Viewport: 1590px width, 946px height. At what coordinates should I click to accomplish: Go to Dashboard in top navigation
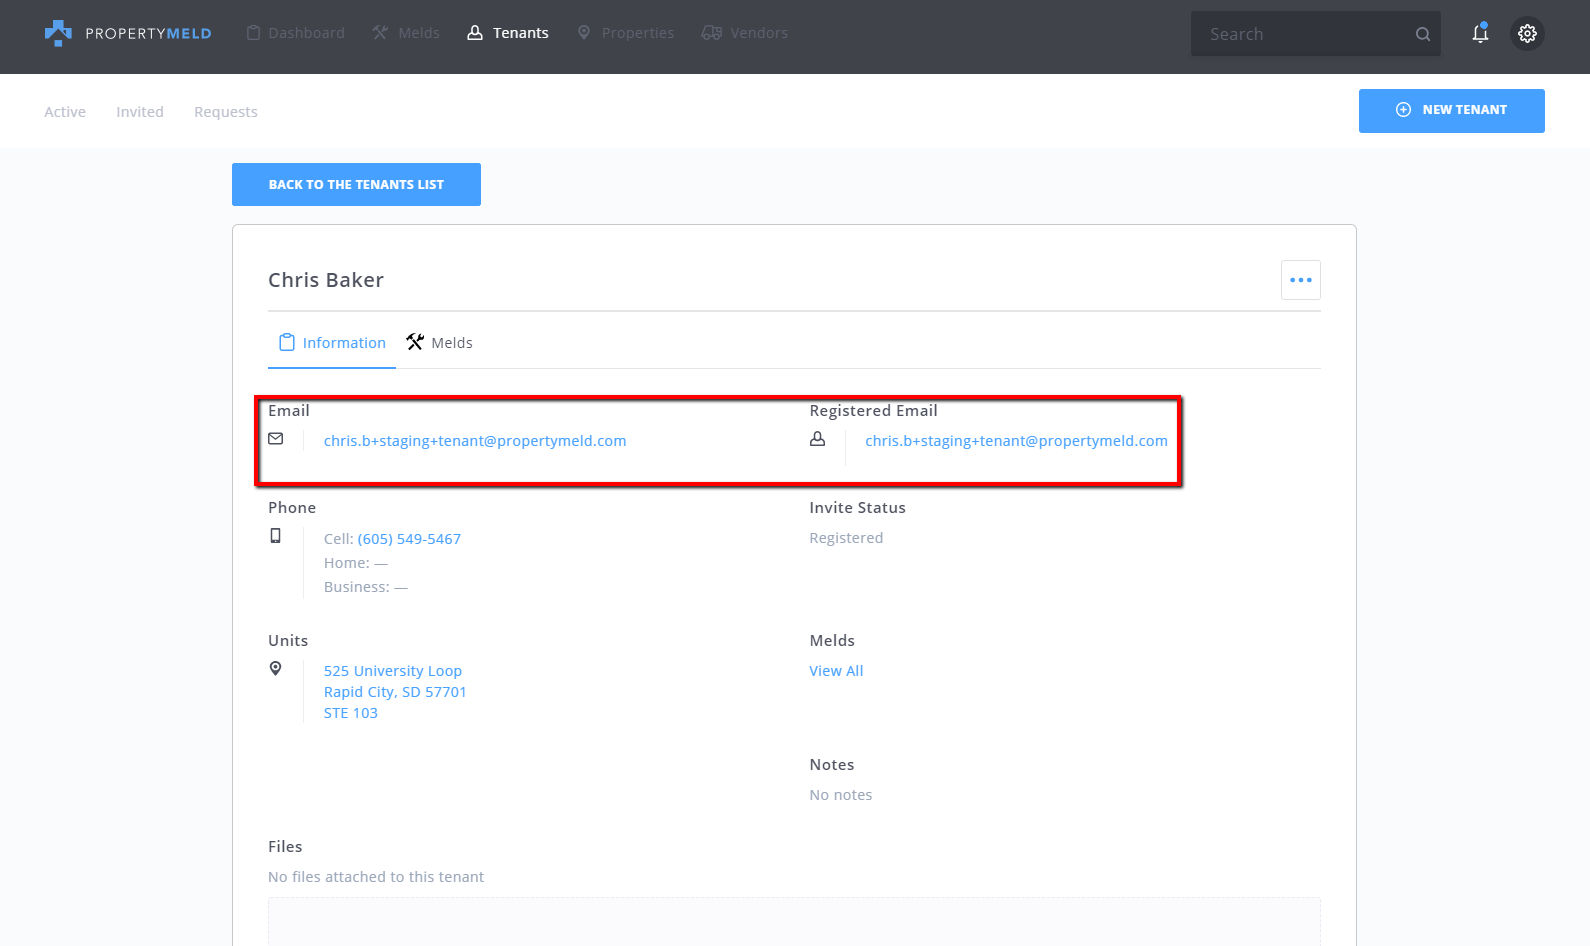[296, 33]
